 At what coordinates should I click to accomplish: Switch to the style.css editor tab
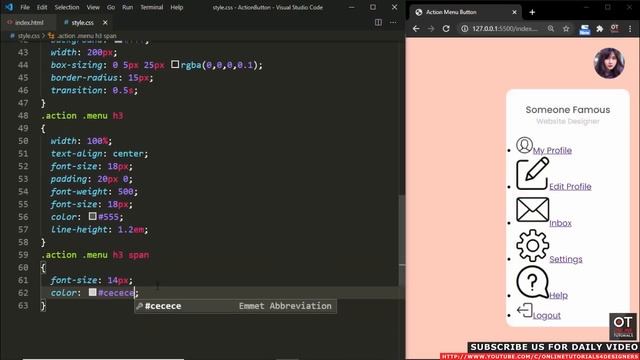pos(82,22)
